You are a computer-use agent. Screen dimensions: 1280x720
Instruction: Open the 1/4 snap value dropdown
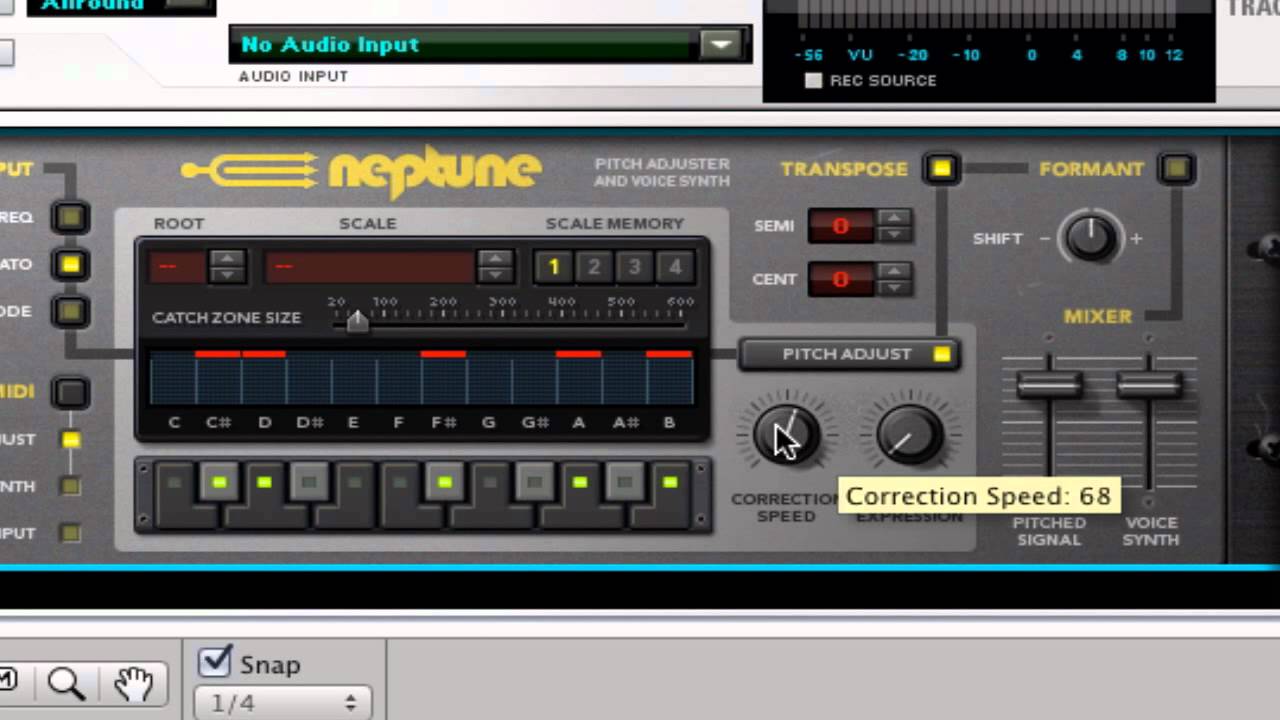(282, 703)
